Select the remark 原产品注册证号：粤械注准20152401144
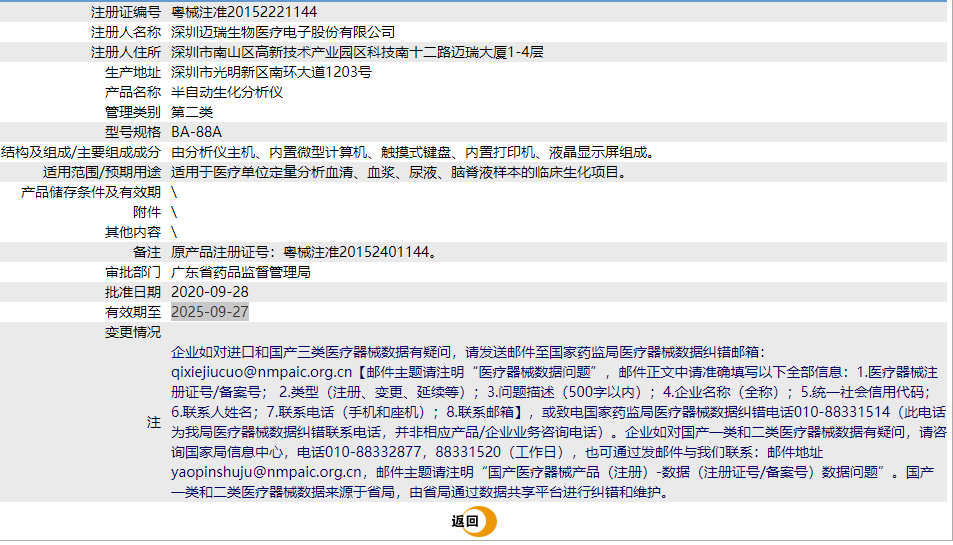Viewport: 953px width, 545px height. [x=304, y=252]
